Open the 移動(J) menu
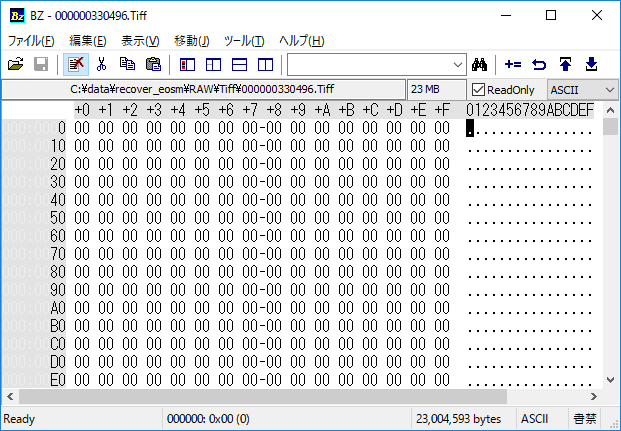This screenshot has width=621, height=431. click(x=192, y=41)
